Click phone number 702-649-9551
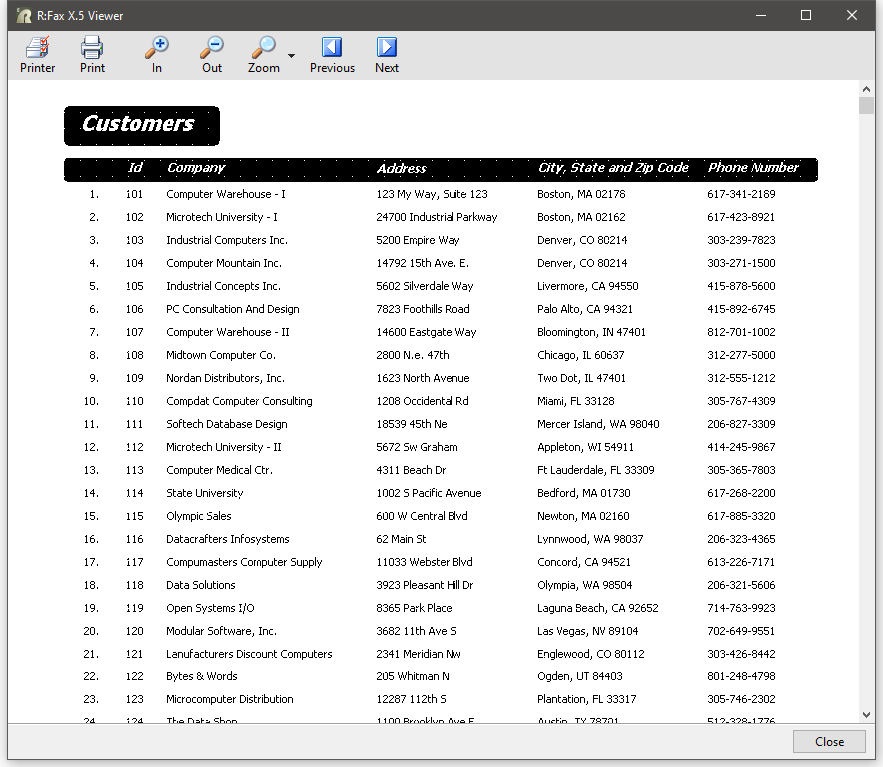Screen dimensions: 883x767 (x=741, y=631)
